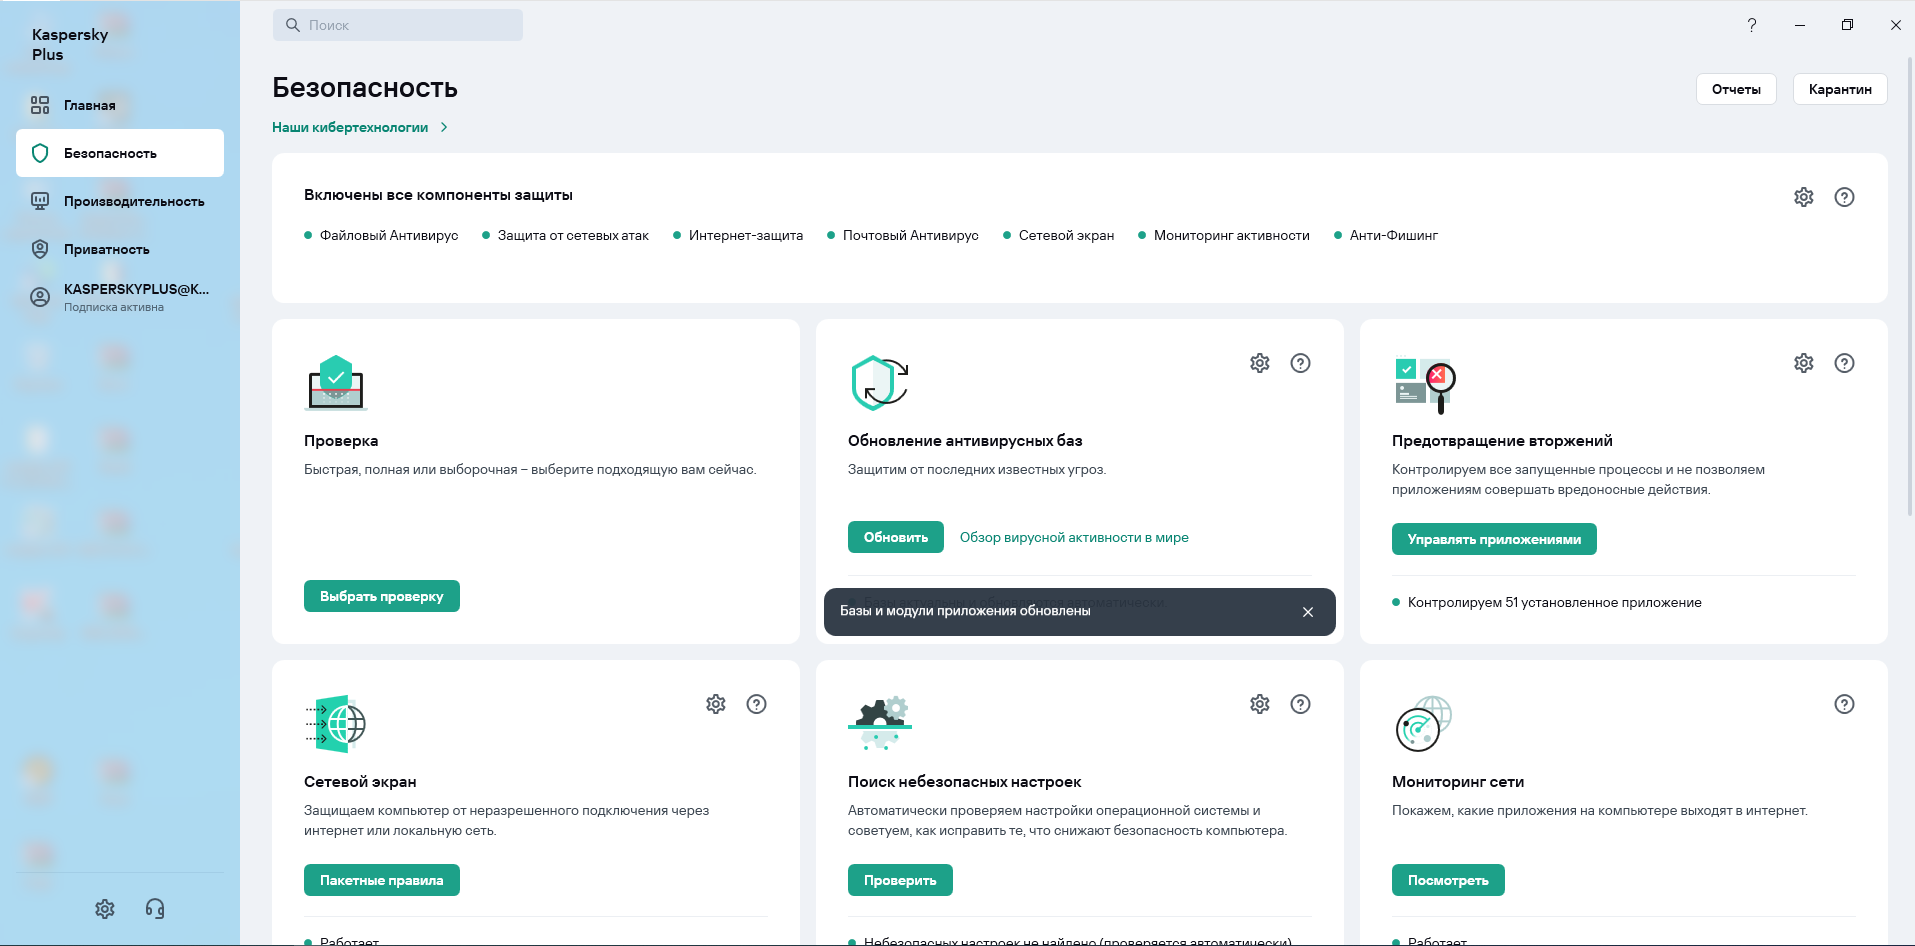This screenshot has width=1915, height=946.
Task: Open Наши кибертехнологии link
Action: (350, 127)
